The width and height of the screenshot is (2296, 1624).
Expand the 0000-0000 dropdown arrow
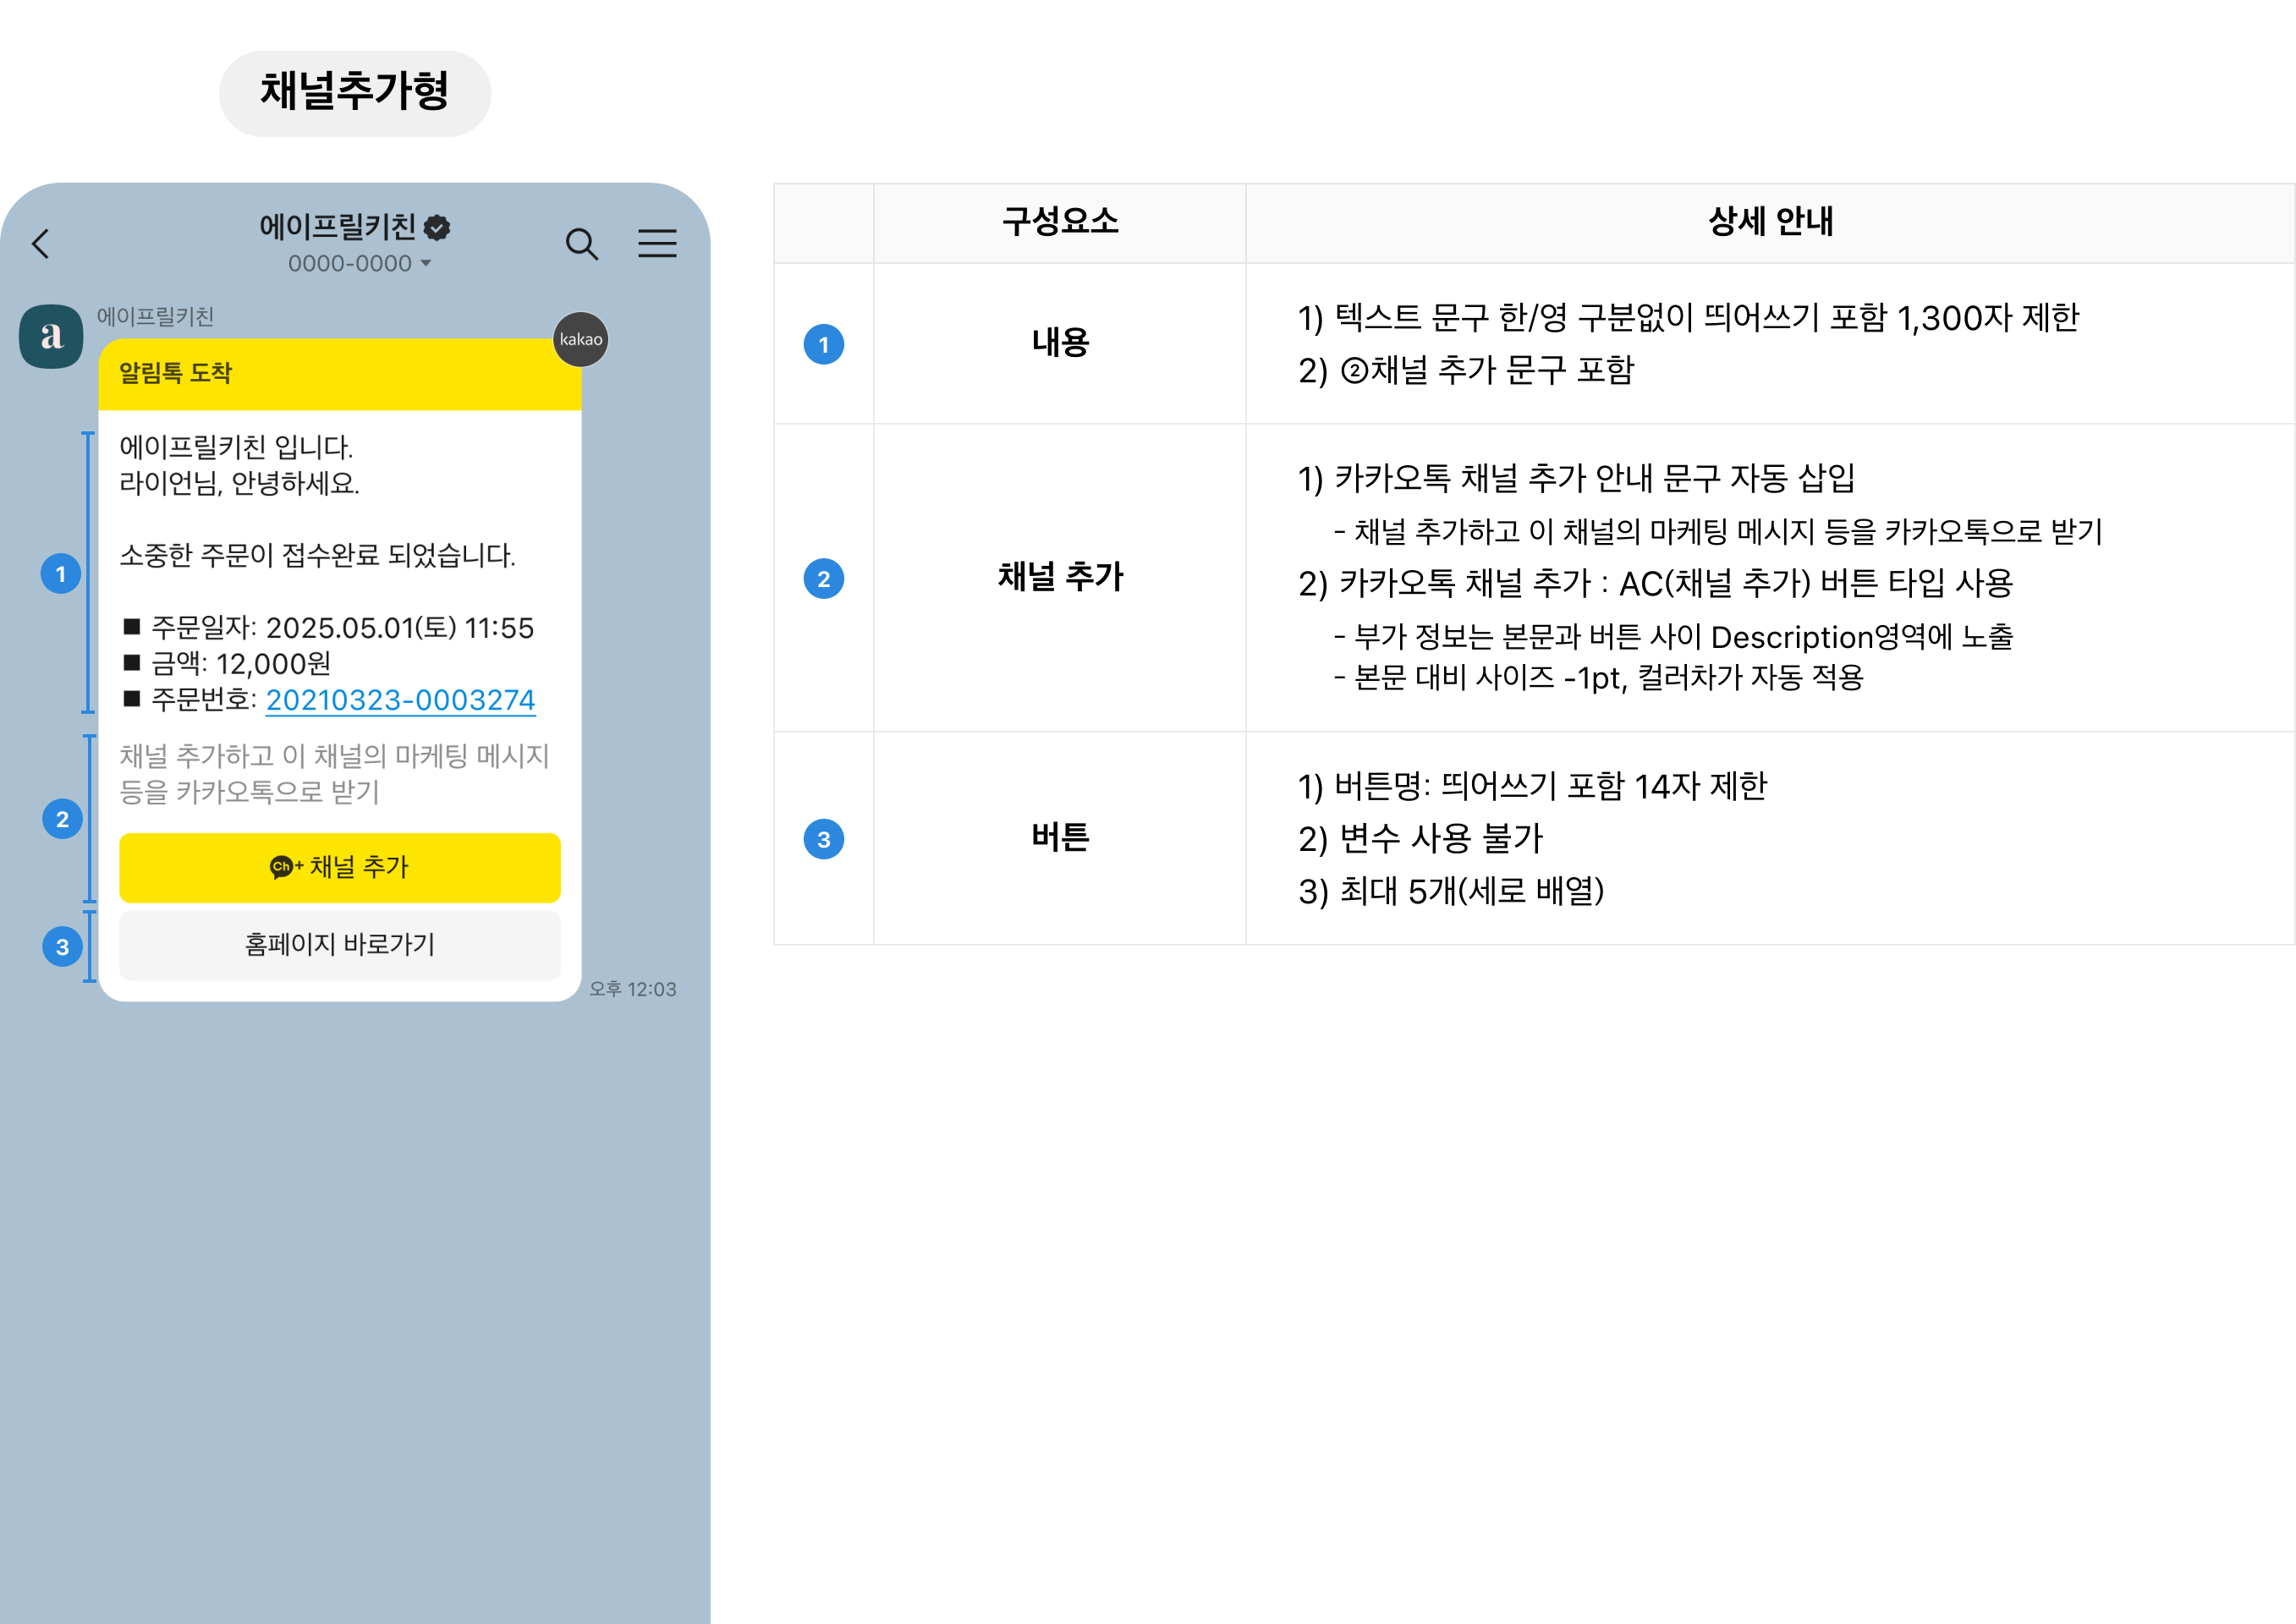[x=426, y=263]
